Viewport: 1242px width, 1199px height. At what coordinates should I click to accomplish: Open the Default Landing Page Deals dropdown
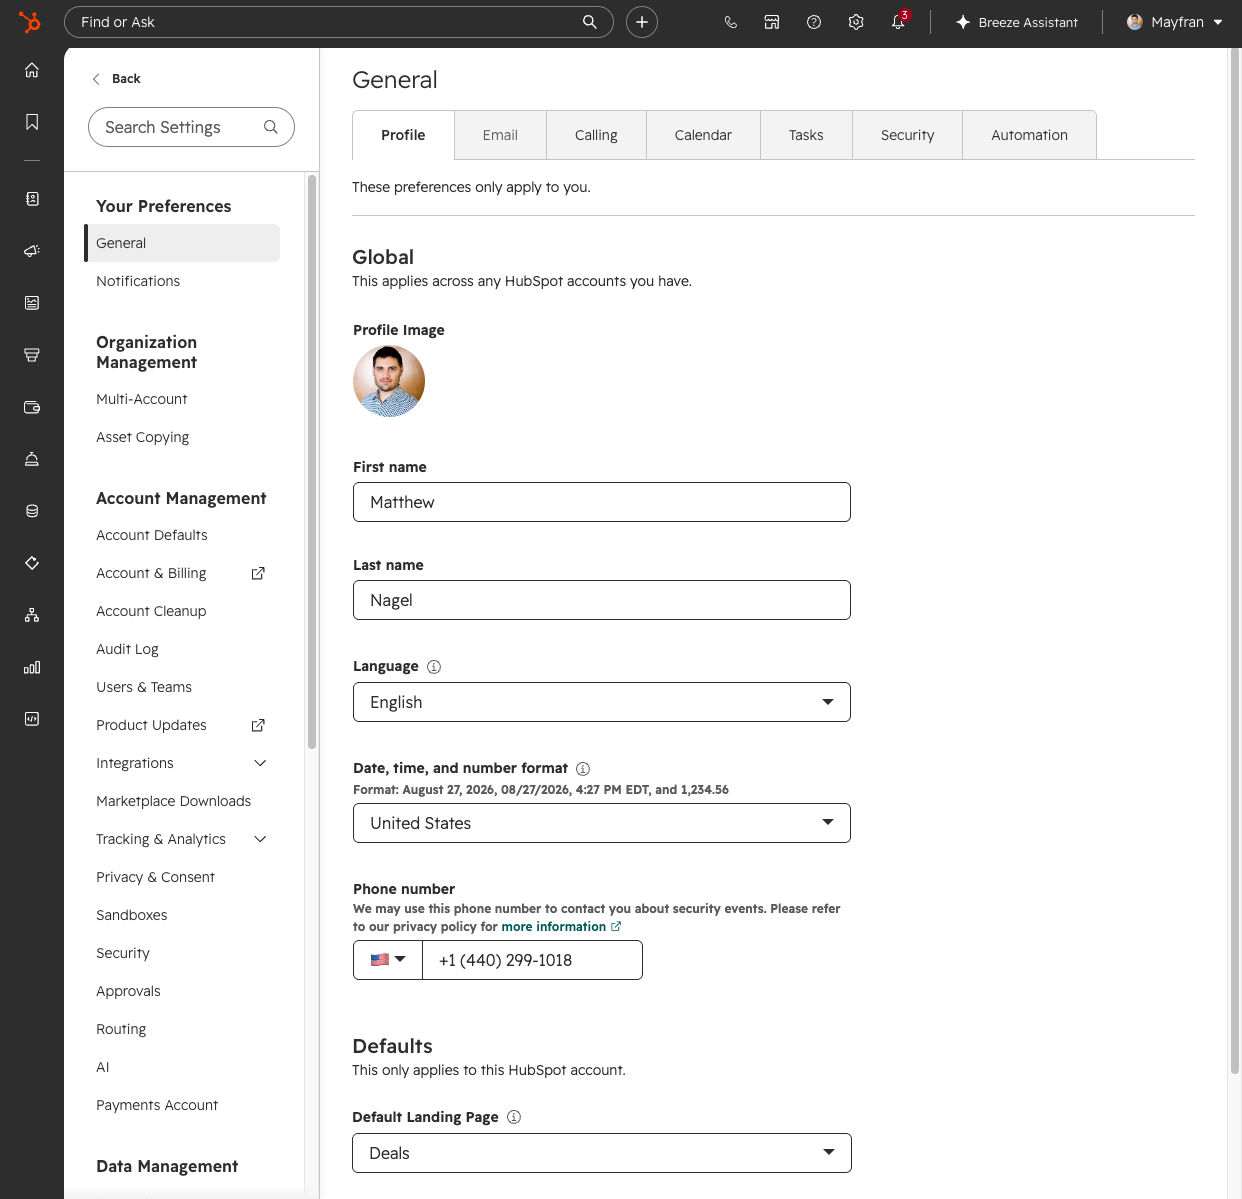pos(602,1153)
